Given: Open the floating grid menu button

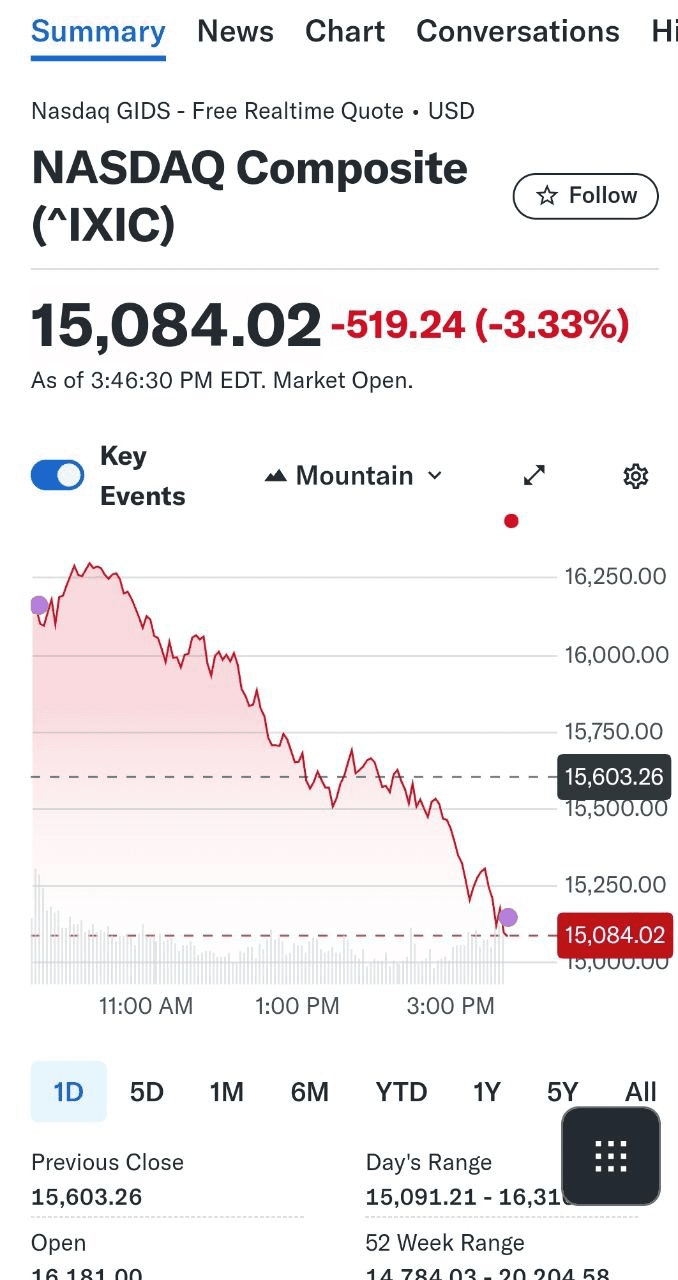Looking at the screenshot, I should (x=610, y=1156).
